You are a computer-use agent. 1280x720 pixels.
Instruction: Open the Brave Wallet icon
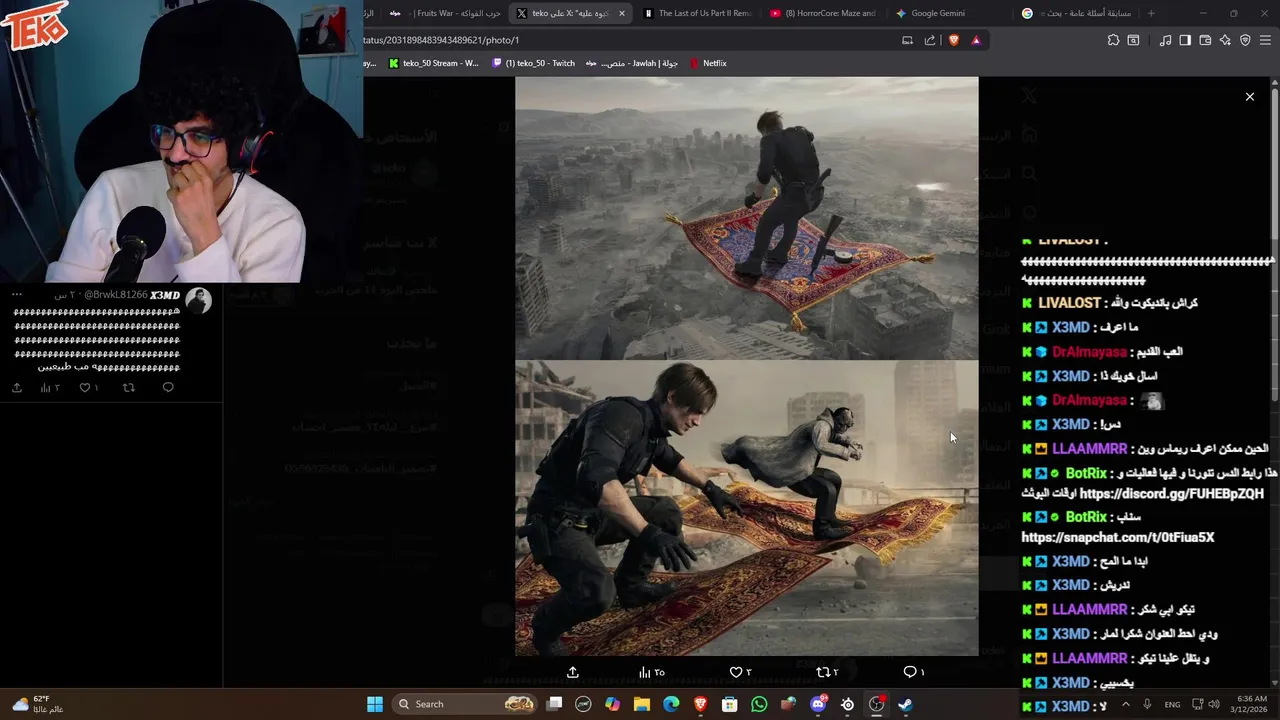(x=1205, y=40)
